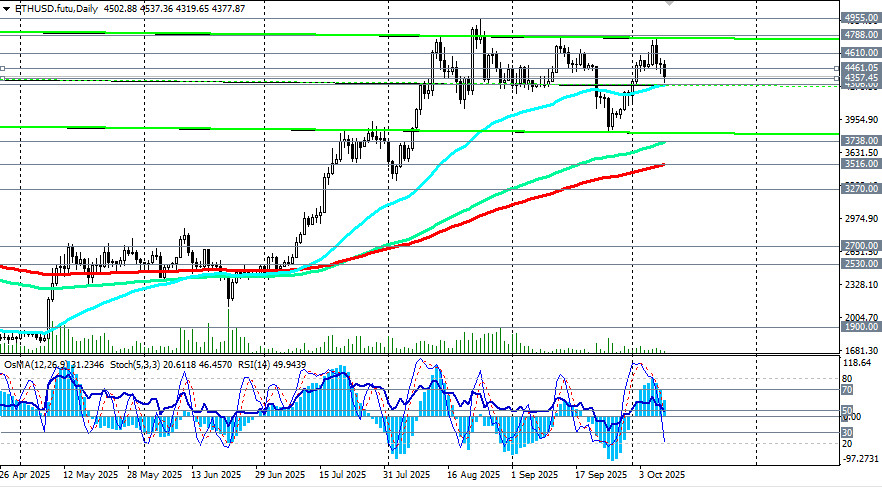
Task: Click the 4610.00 price level label
Action: click(x=860, y=52)
